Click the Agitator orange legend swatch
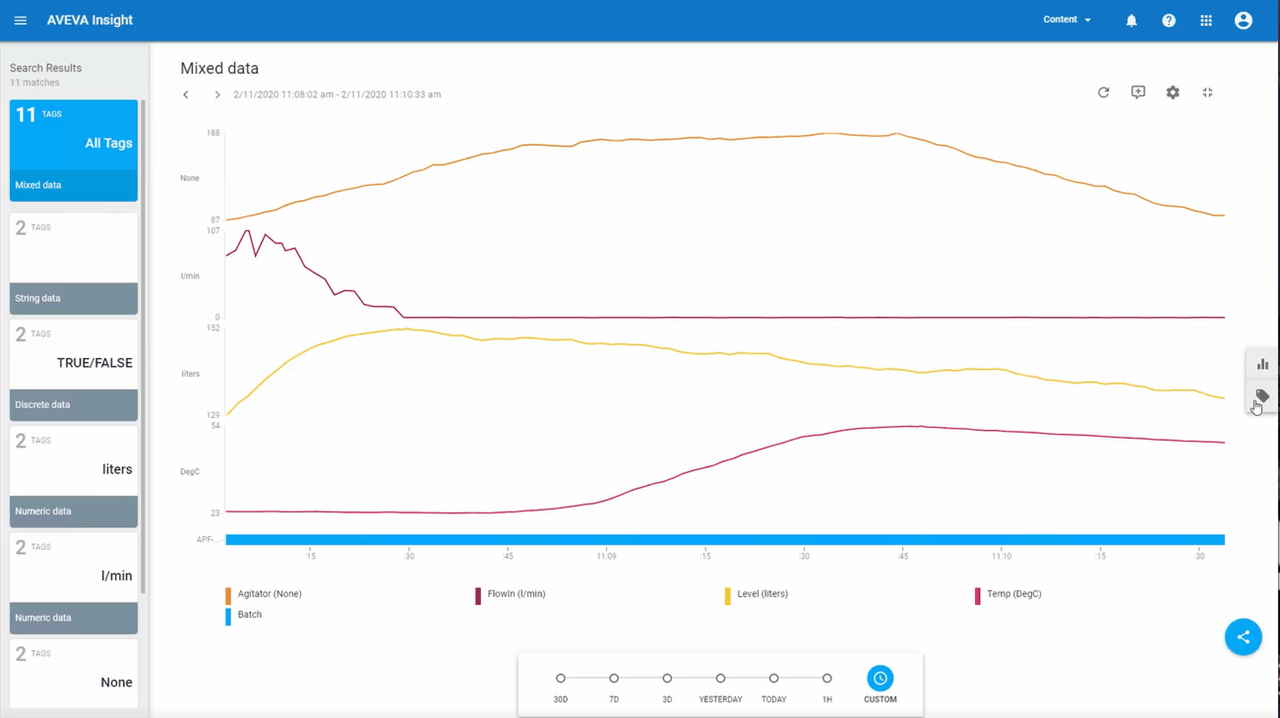Screen dimensions: 1280x718 228,594
